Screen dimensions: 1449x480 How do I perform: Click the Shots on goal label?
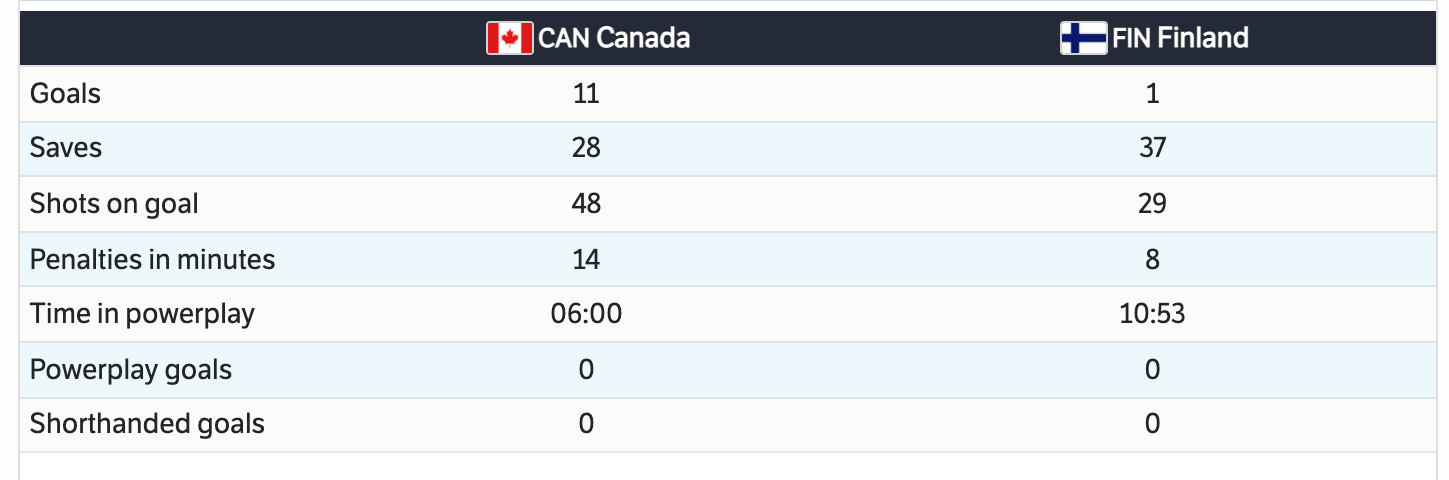tap(114, 204)
